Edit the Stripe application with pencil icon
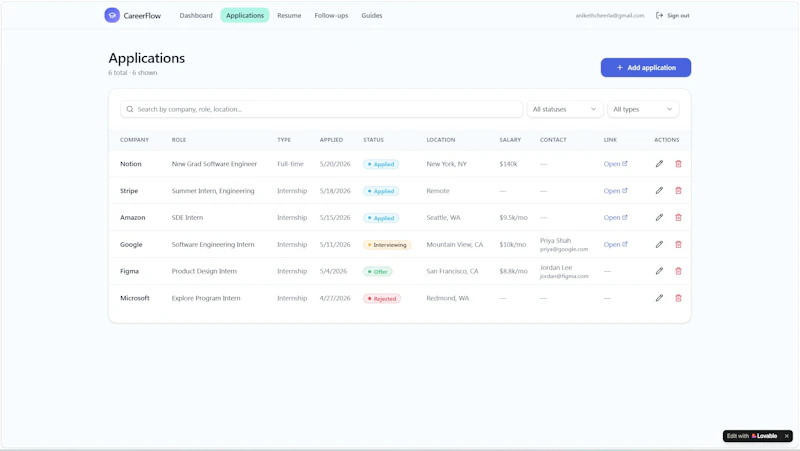This screenshot has width=800, height=451. click(x=659, y=190)
